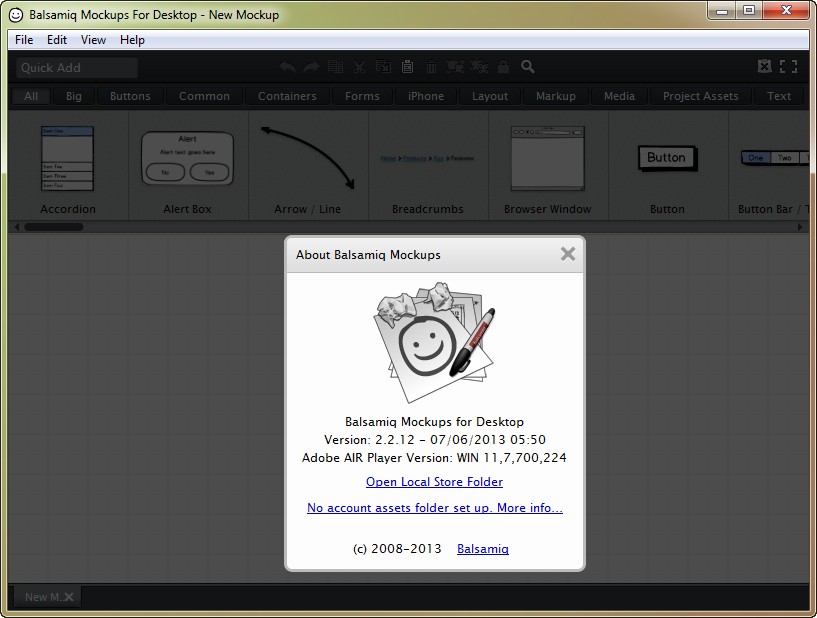Switch to the iPhone category tab
The width and height of the screenshot is (817, 618).
pyautogui.click(x=426, y=96)
